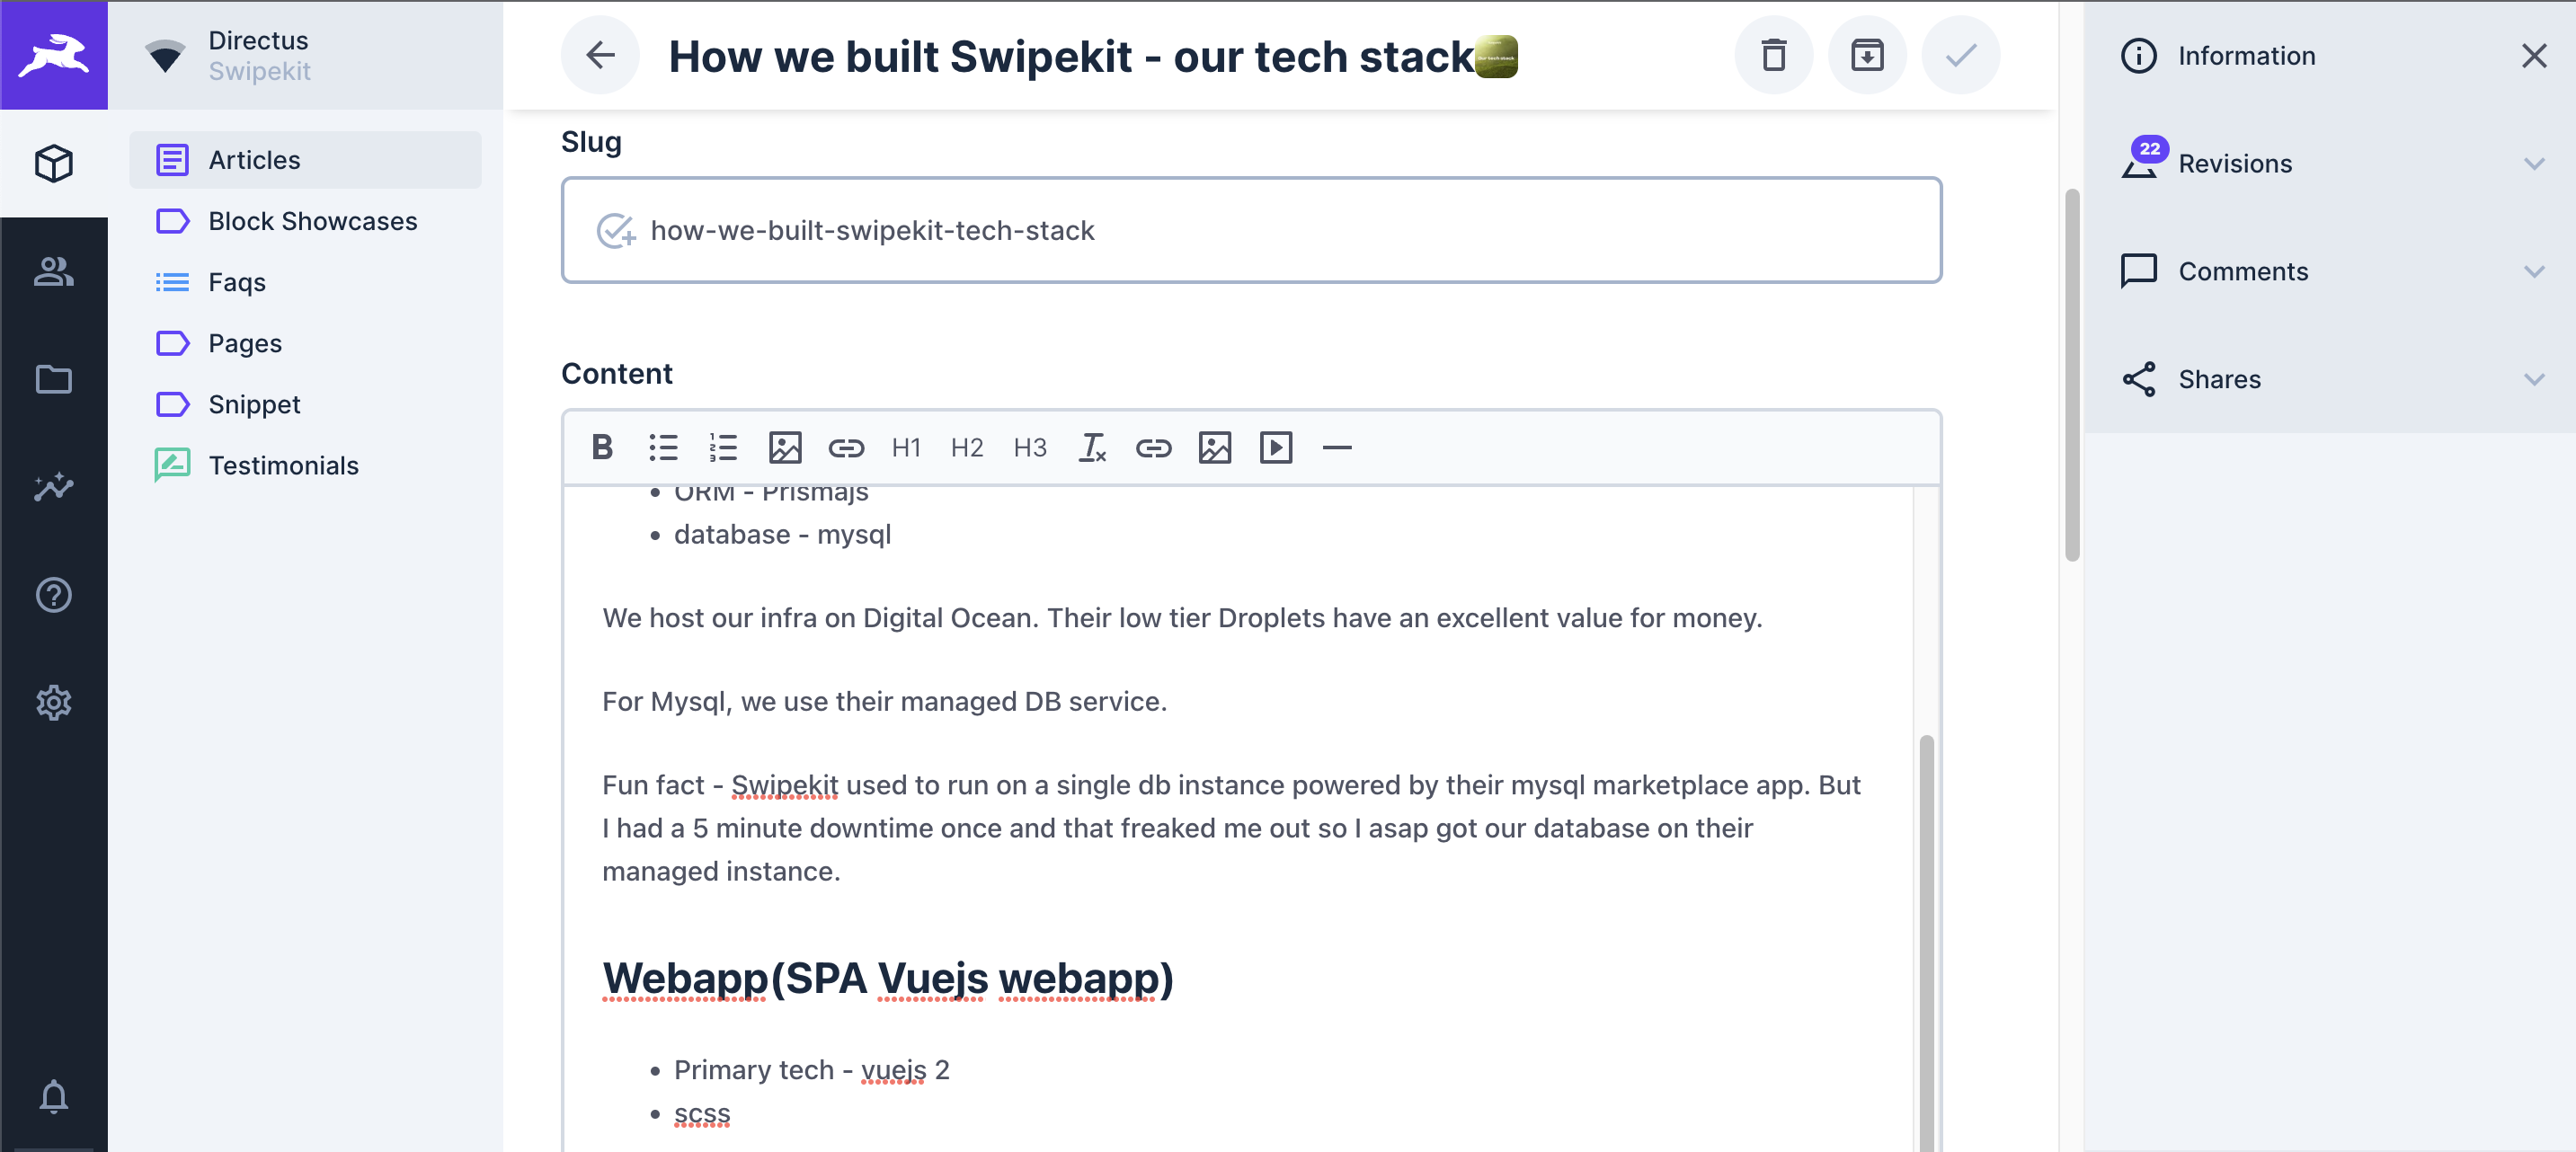Open the Insights module icon

54,487
